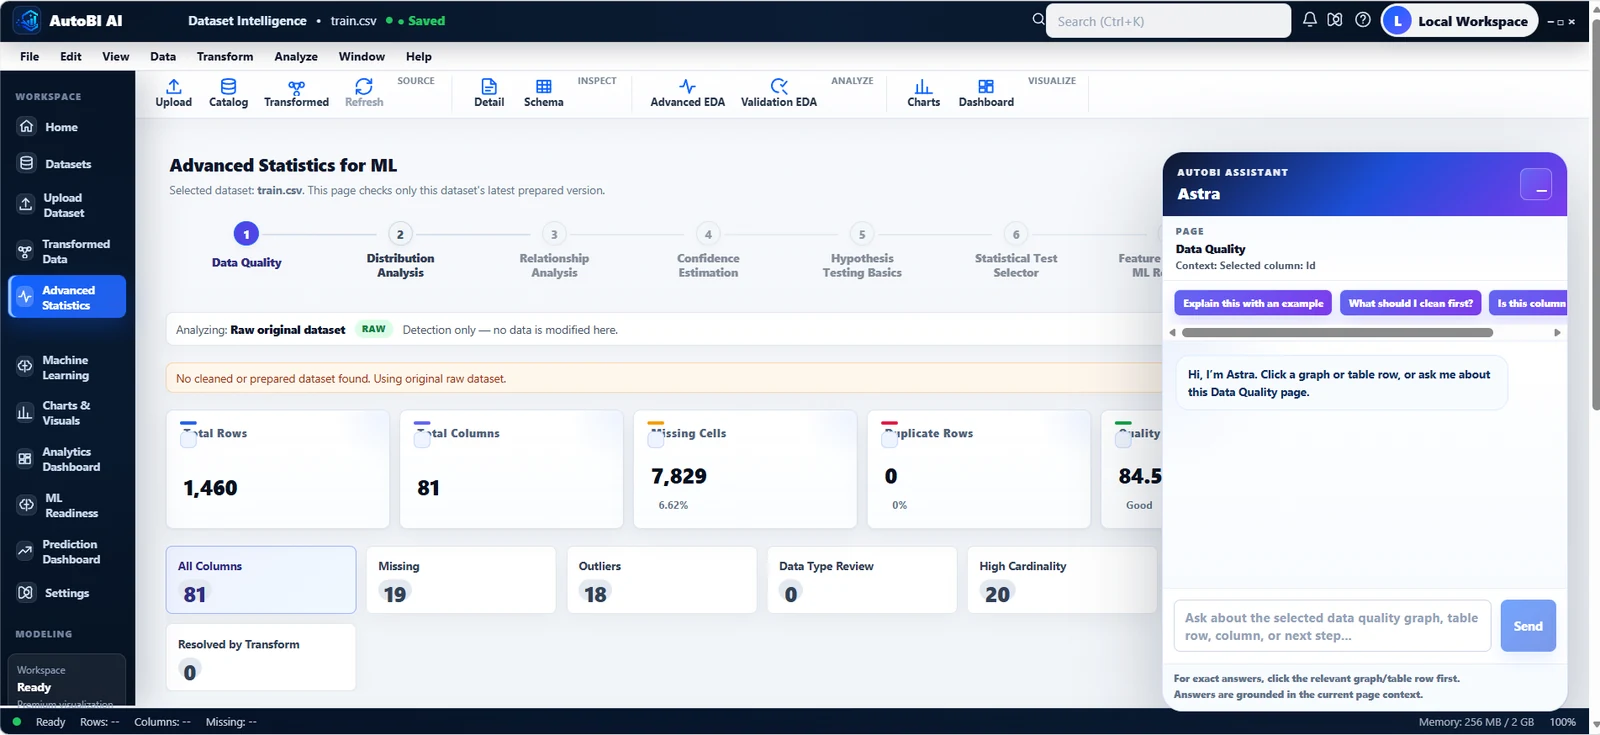Launch Validation EDA from the toolbar

[778, 93]
